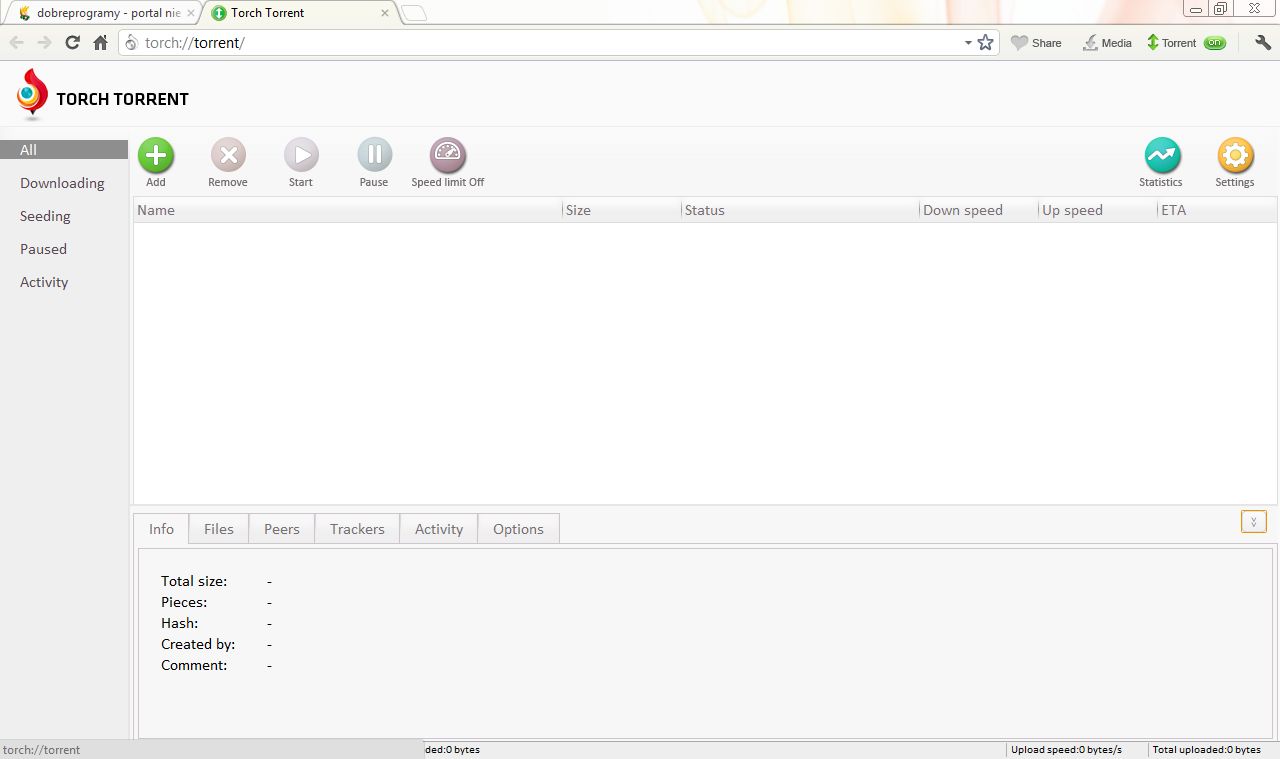Open the address bar dropdown arrow

coord(968,43)
